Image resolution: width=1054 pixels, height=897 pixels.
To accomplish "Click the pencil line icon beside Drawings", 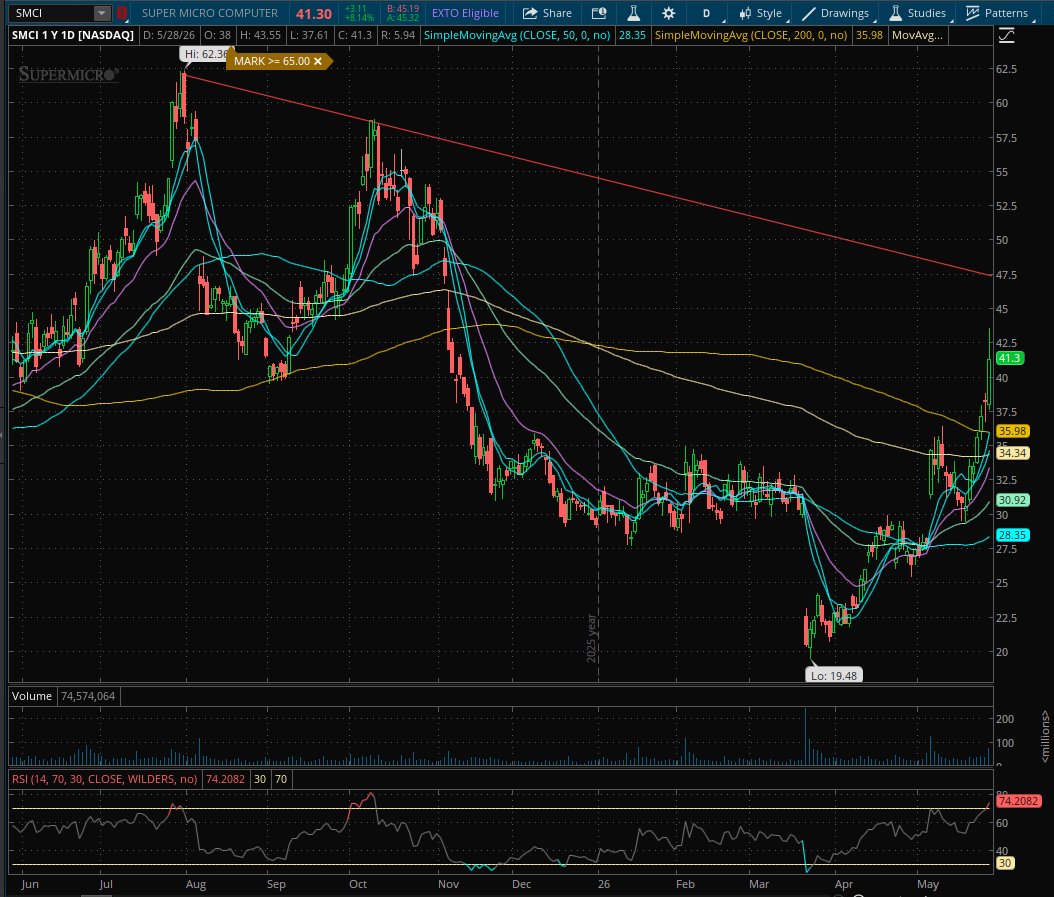I will [x=809, y=13].
